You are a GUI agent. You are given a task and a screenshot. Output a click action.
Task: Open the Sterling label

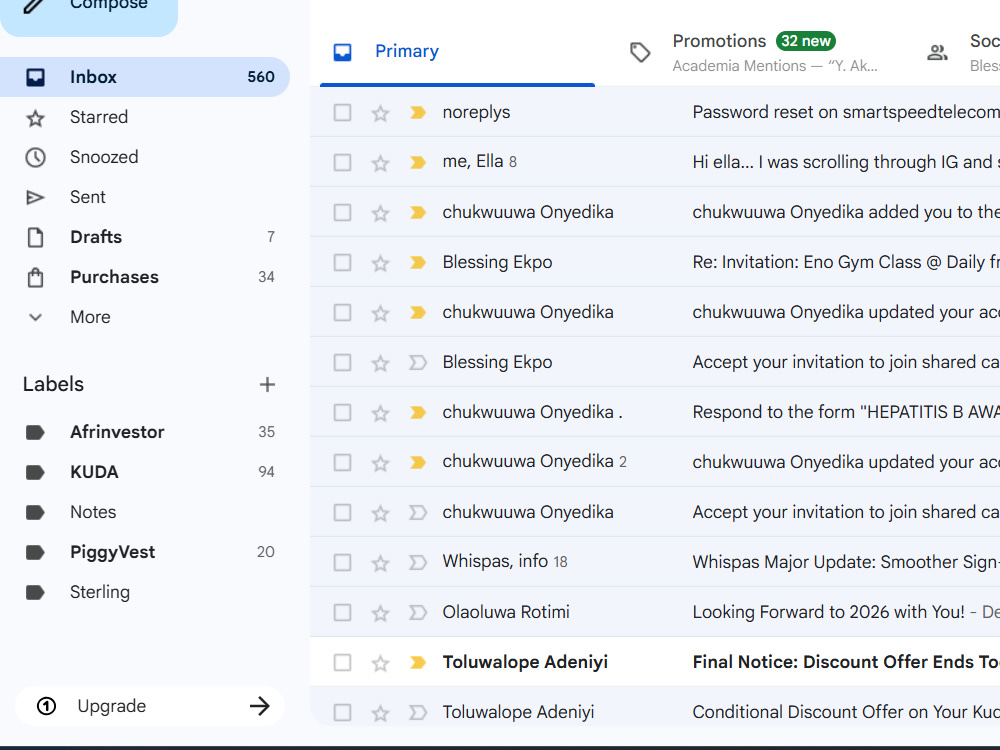click(145, 592)
